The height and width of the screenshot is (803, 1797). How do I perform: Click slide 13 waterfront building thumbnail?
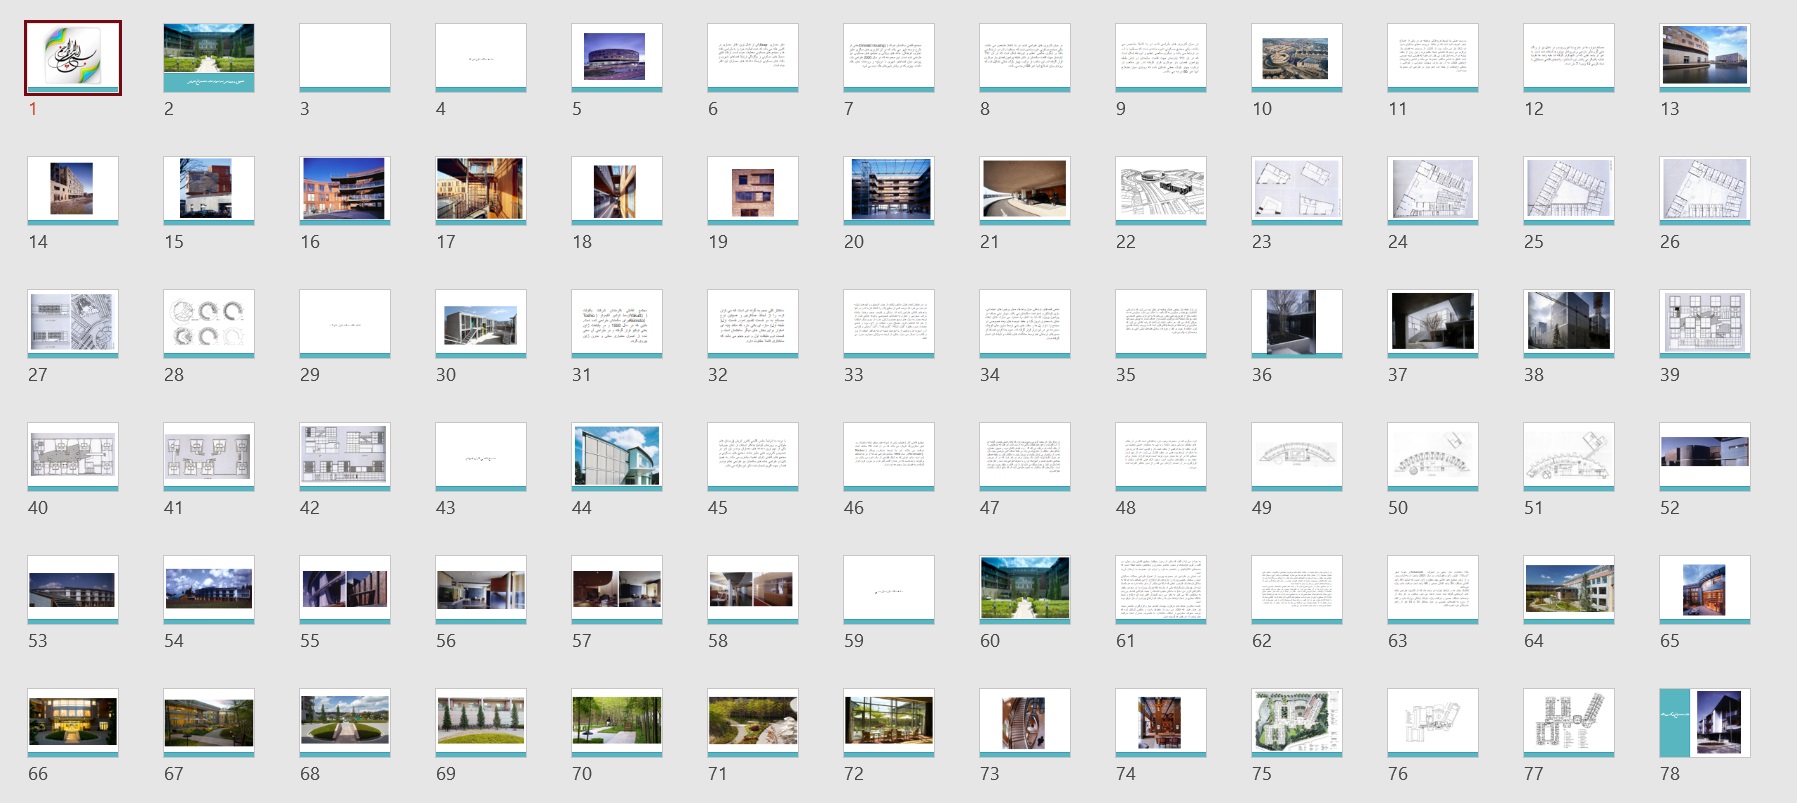click(1705, 58)
